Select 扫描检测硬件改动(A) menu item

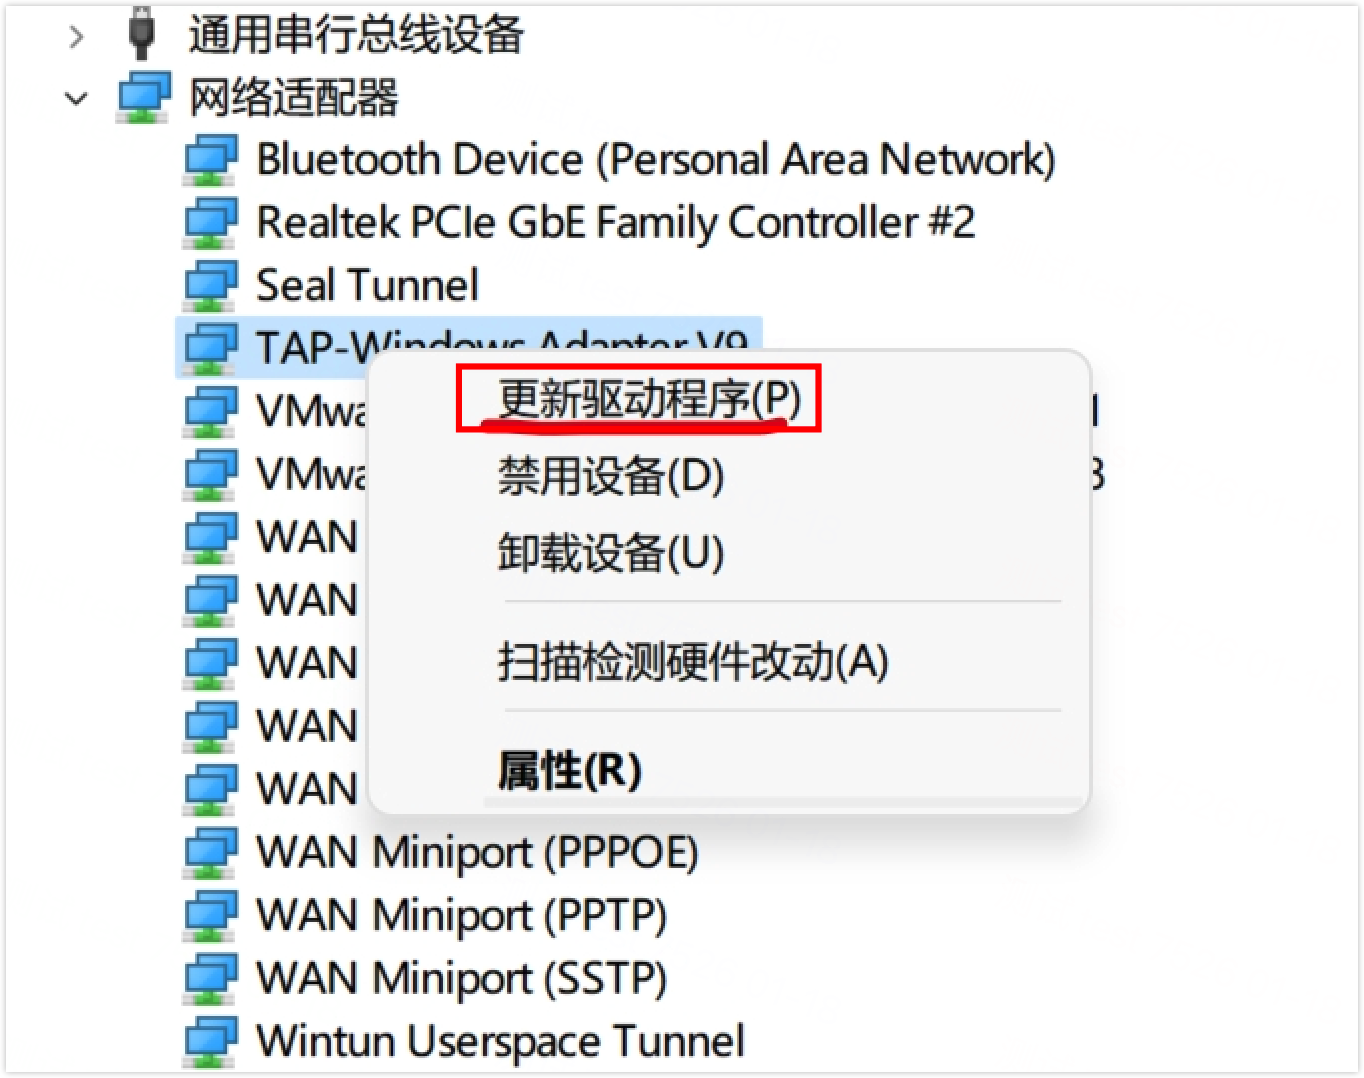(693, 661)
